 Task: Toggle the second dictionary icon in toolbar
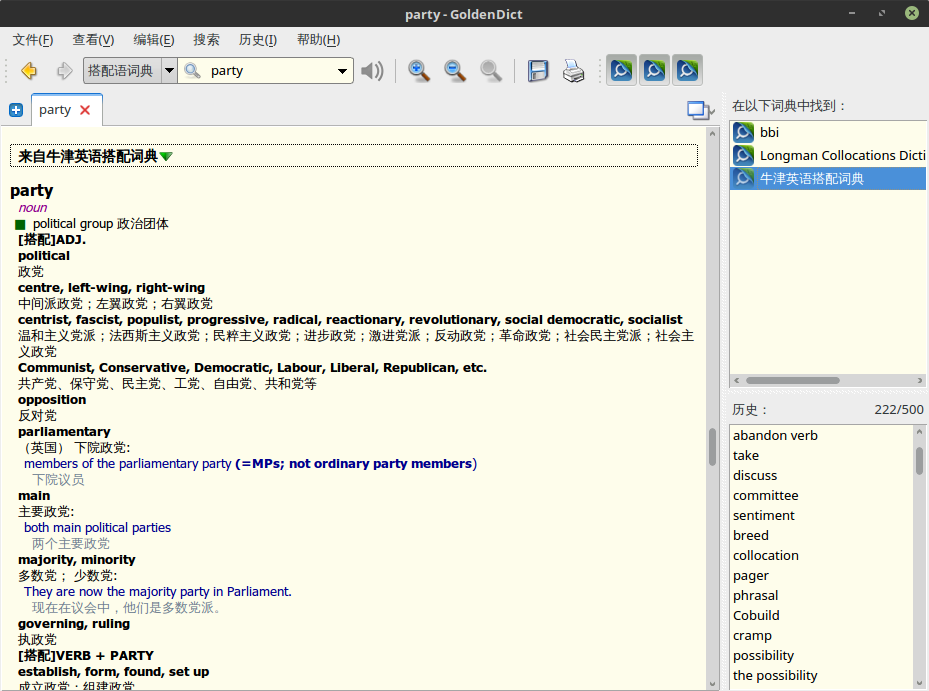pos(654,71)
